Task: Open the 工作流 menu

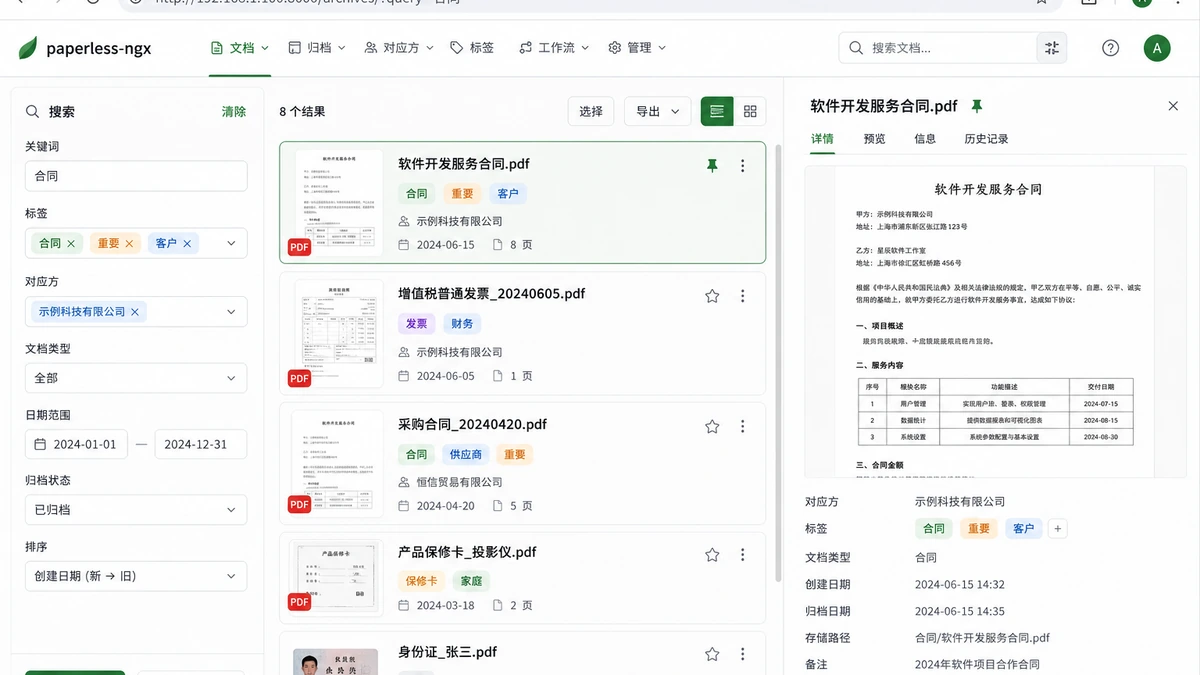Action: 554,47
